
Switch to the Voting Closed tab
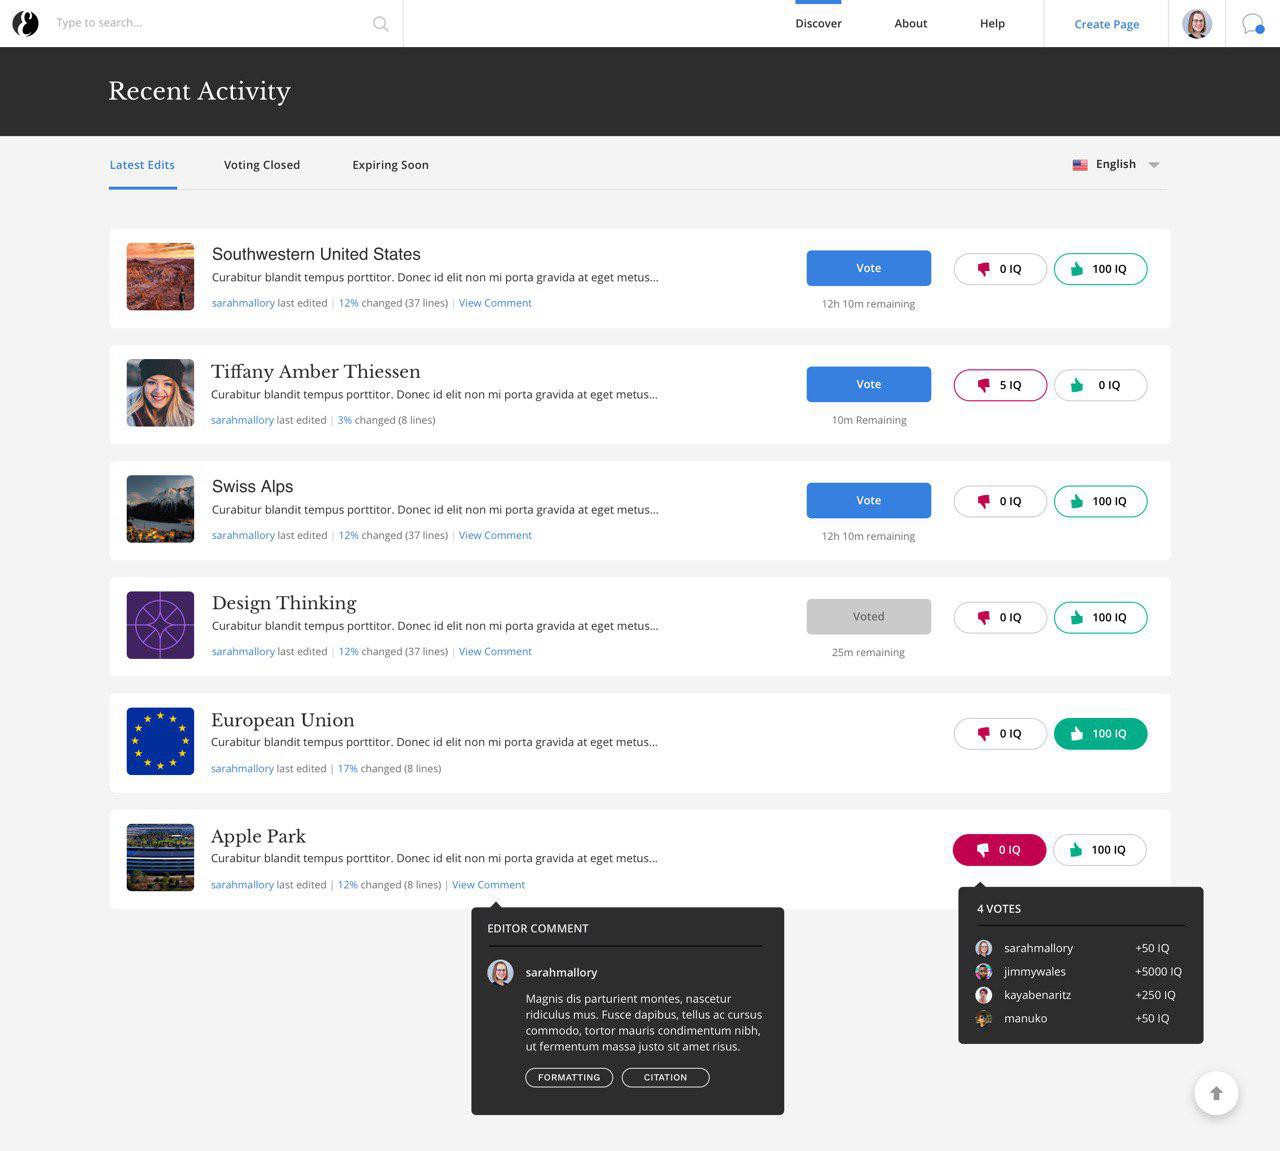(x=262, y=164)
